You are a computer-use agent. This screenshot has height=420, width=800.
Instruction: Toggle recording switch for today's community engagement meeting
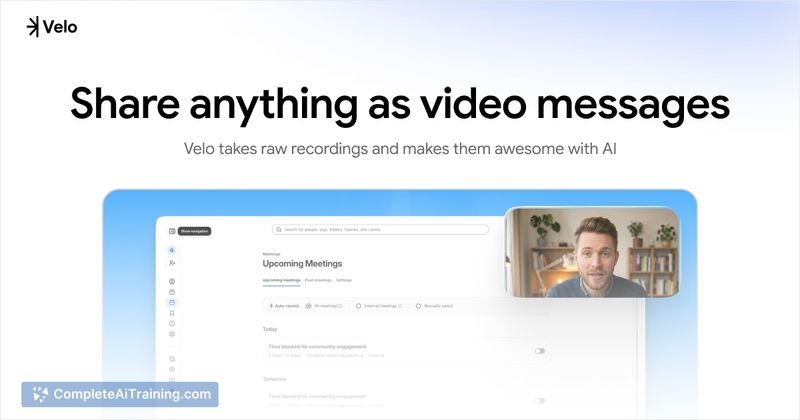[539, 351]
